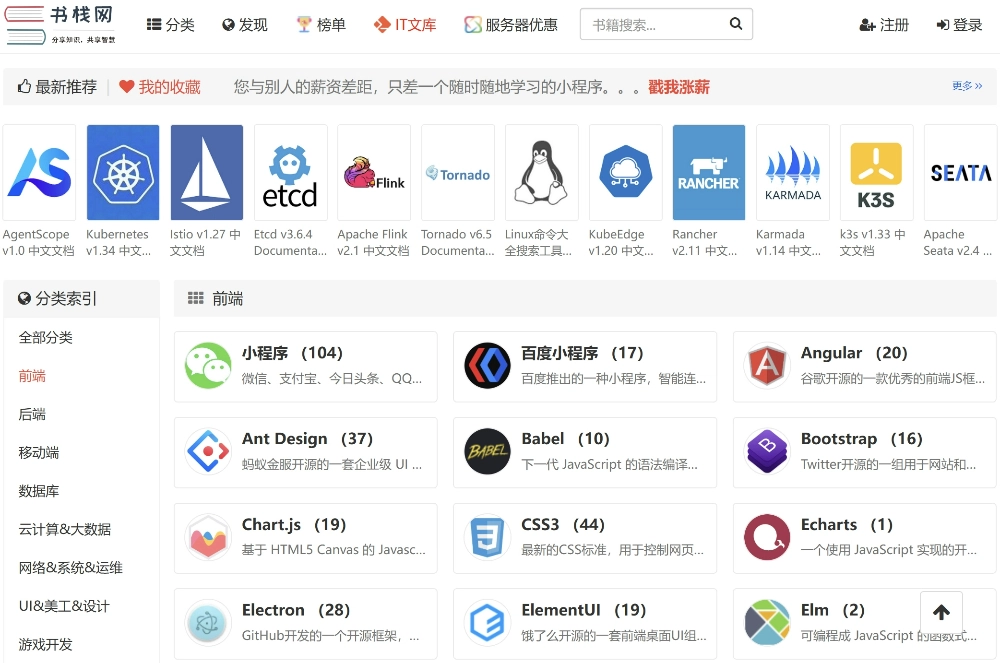
Task: Open the 分类 menu in navigation
Action: (171, 25)
